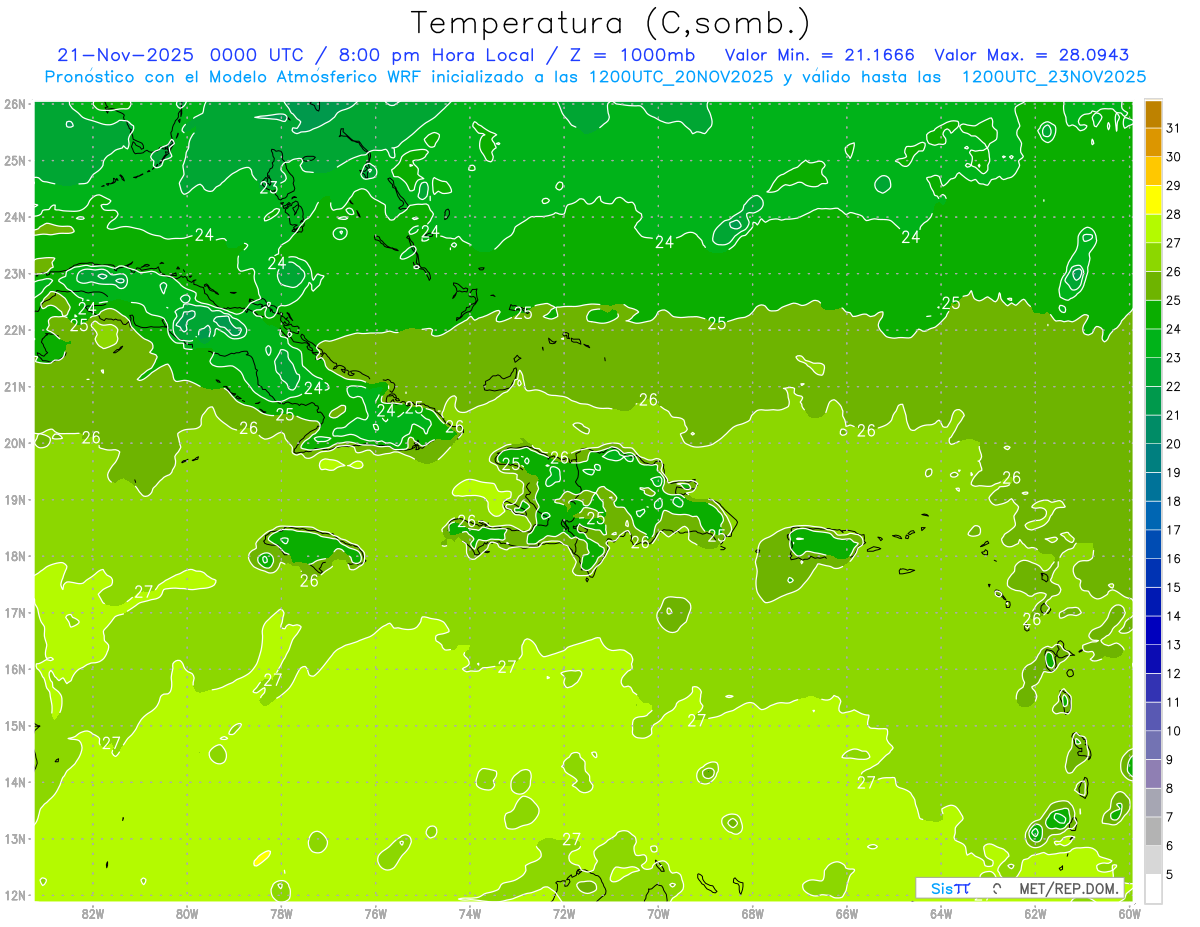The image size is (1200, 927).
Task: Select the teal legend swatch between 19 and 20
Action: pos(1153,458)
